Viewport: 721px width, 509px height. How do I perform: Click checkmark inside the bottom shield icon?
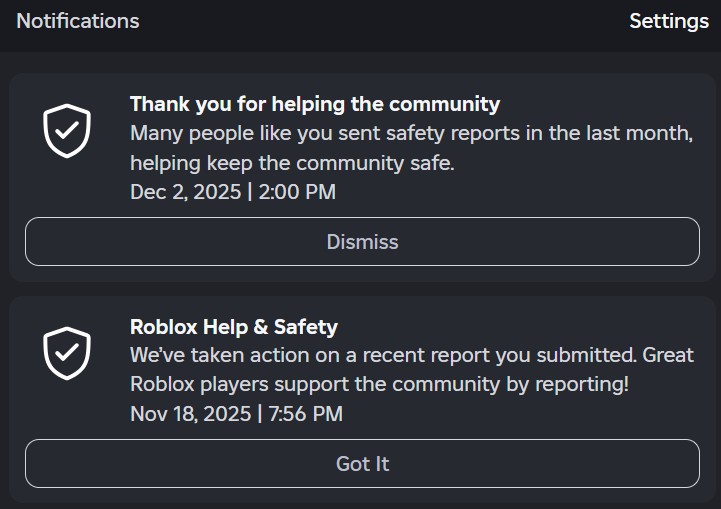(67, 353)
